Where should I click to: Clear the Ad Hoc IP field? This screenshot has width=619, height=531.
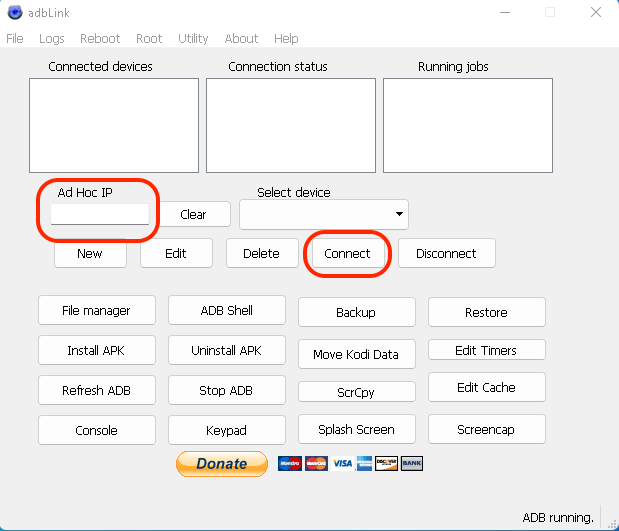(193, 214)
